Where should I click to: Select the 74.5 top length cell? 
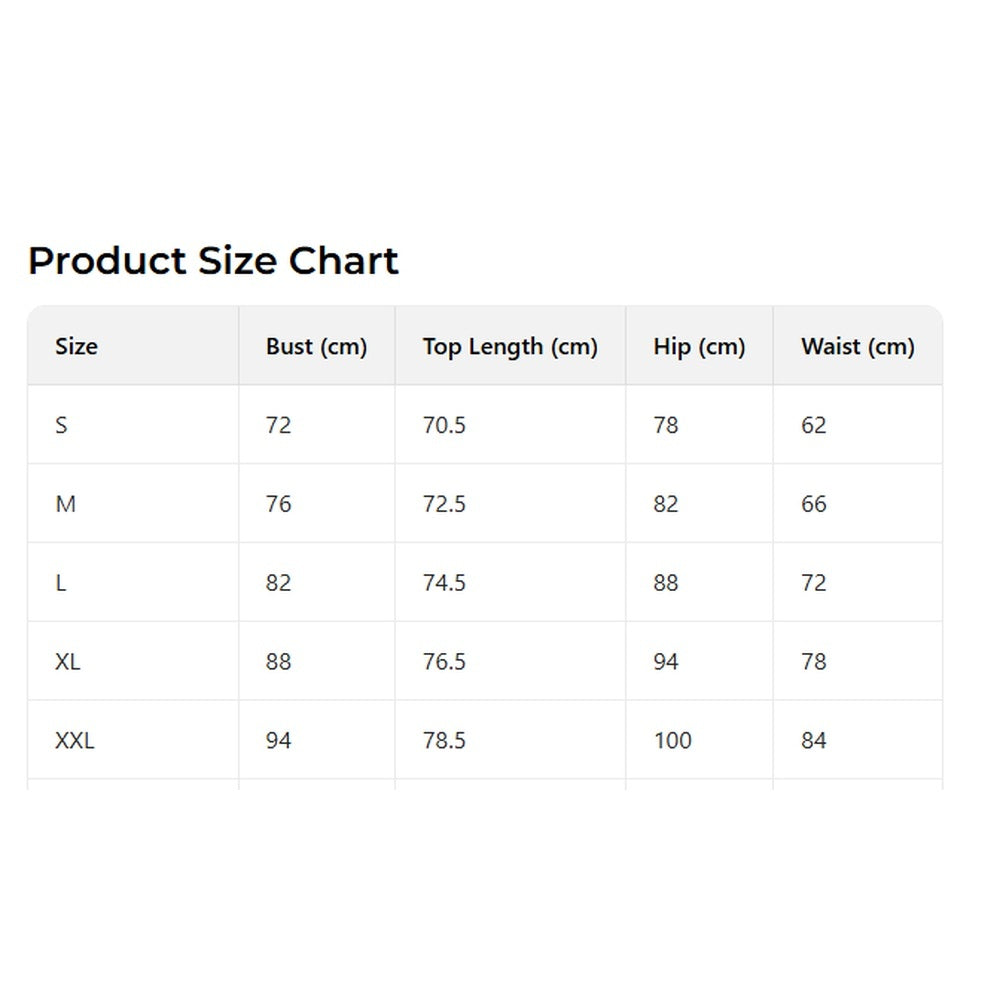(x=444, y=583)
